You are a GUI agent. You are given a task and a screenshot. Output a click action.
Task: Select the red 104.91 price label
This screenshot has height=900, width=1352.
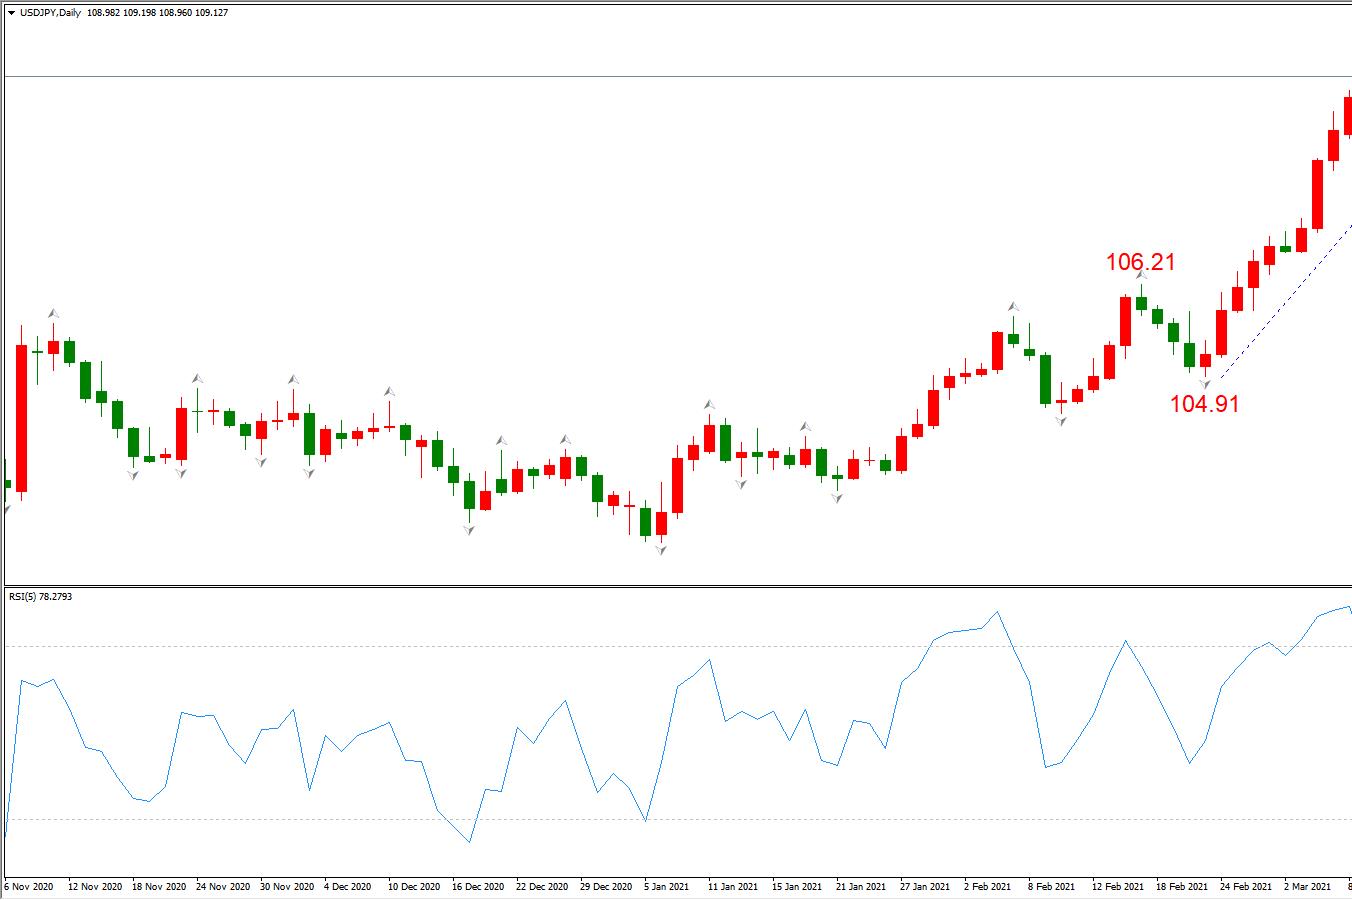point(1205,403)
